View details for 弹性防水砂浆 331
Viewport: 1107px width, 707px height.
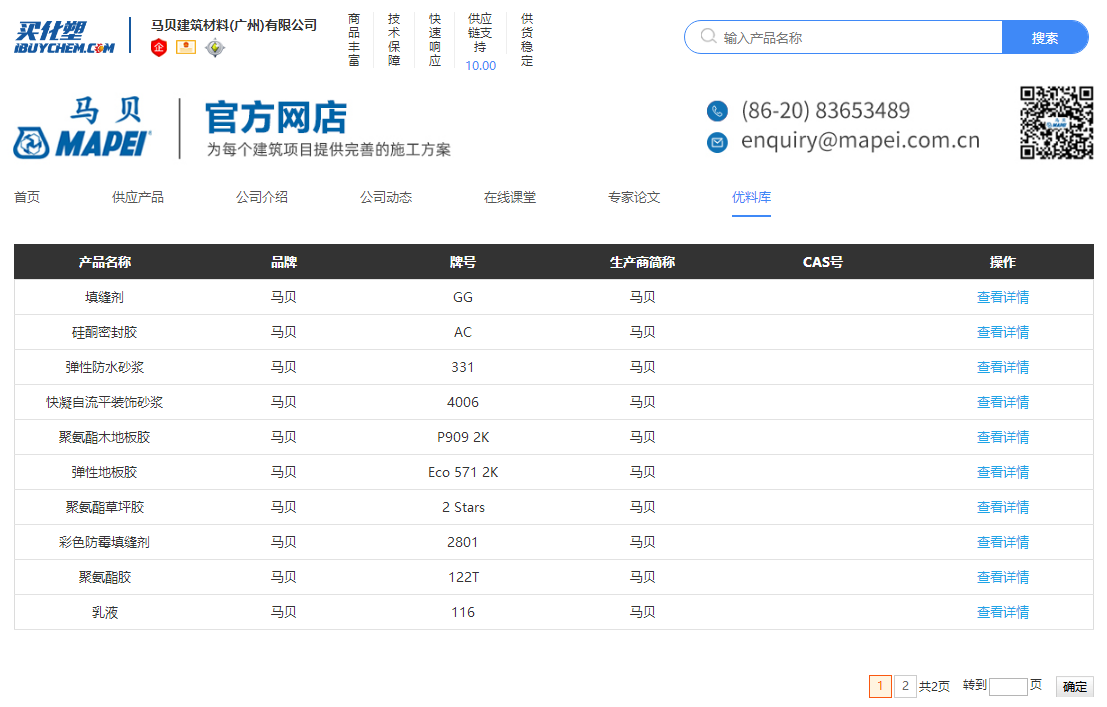(1003, 367)
